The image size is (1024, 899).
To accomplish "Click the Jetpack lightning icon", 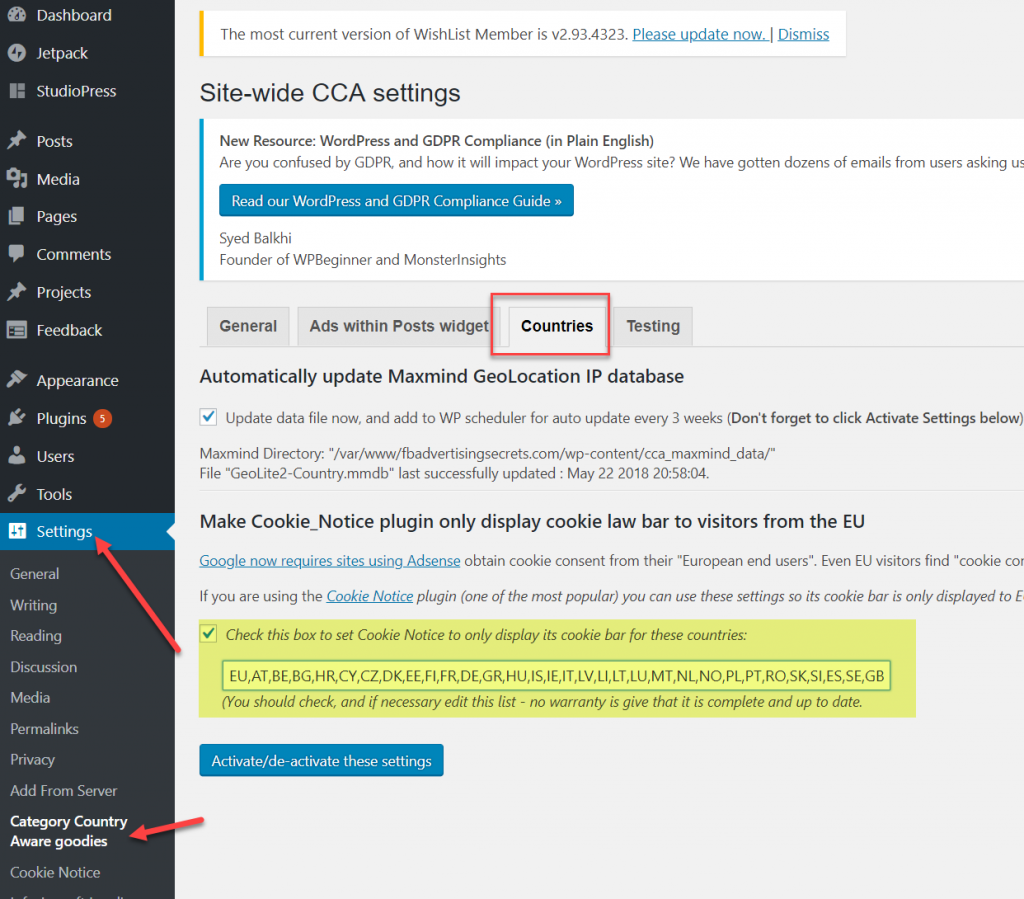I will point(17,53).
